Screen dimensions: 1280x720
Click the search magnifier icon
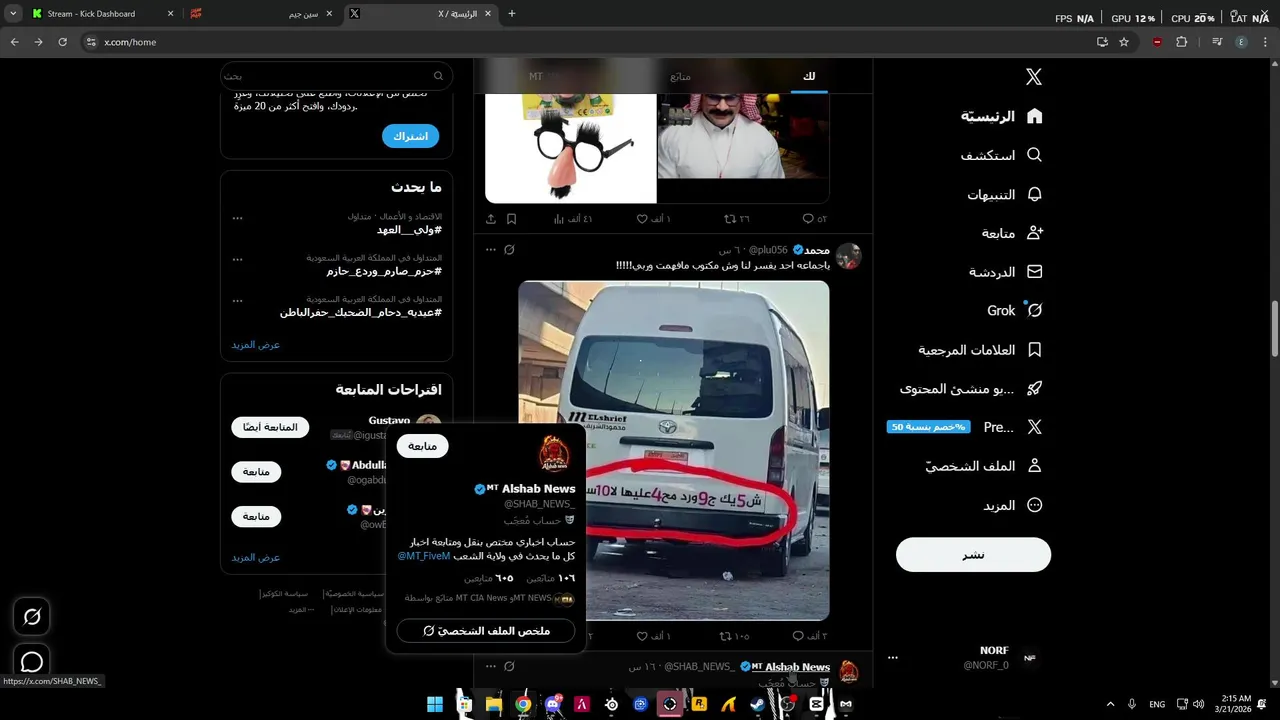point(438,76)
